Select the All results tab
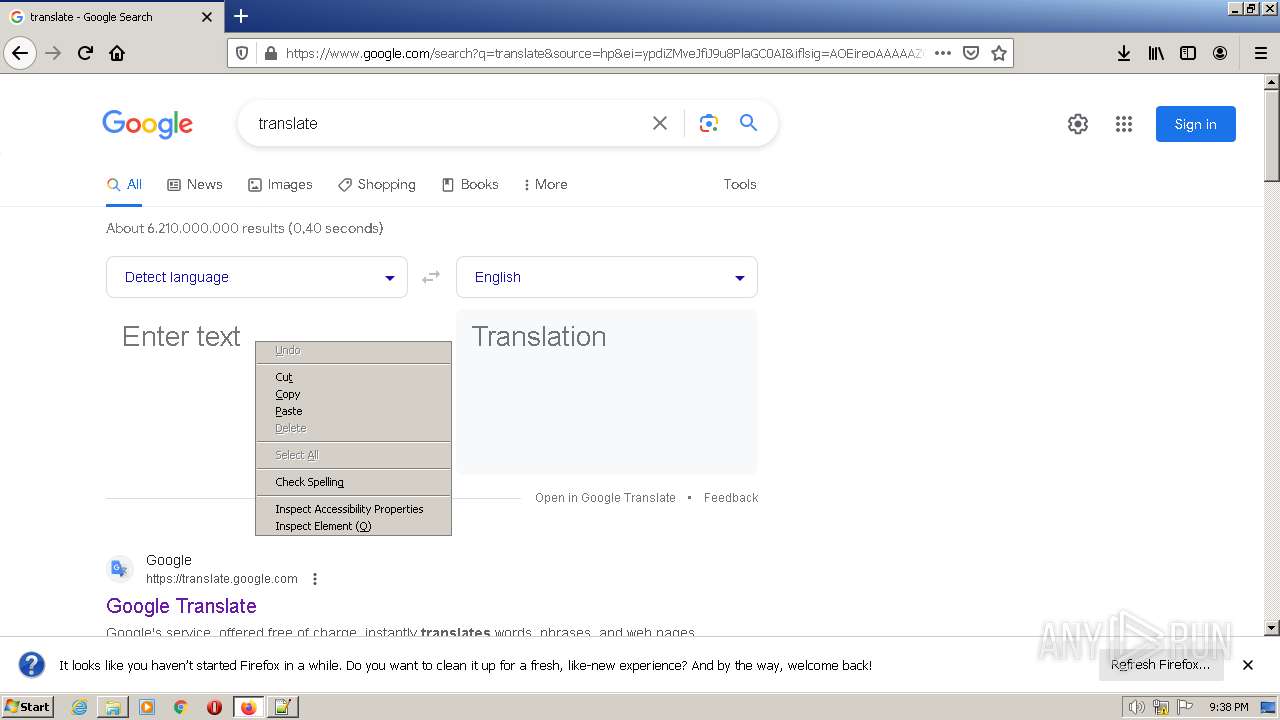This screenshot has width=1280, height=720. point(124,184)
